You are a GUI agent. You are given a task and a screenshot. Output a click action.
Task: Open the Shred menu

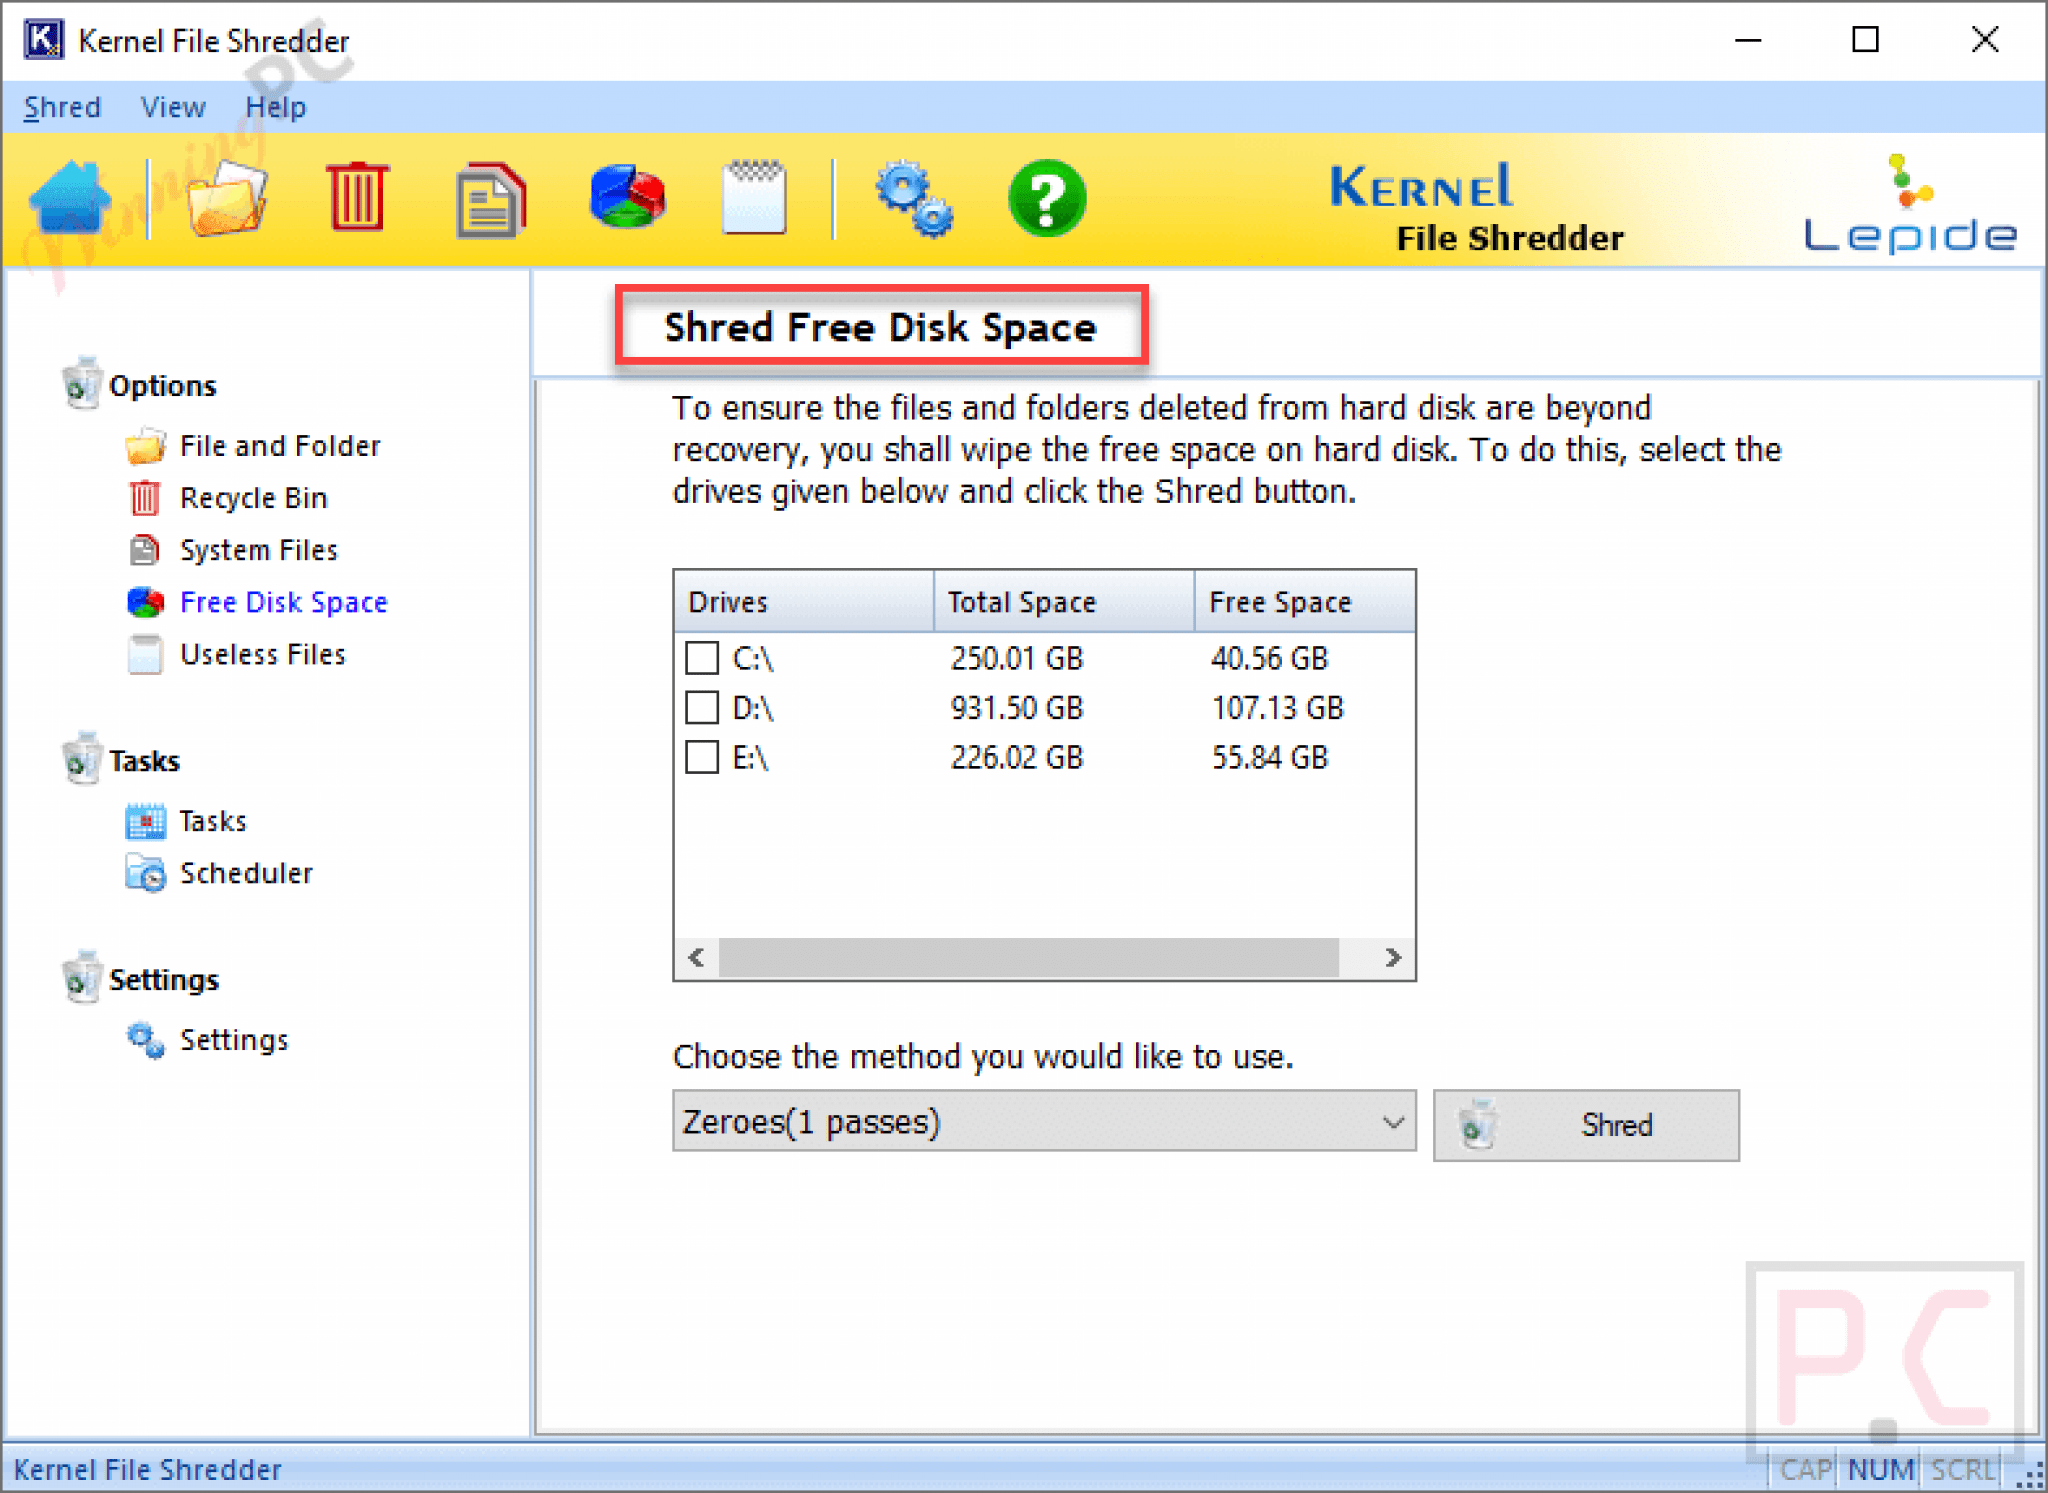point(62,107)
